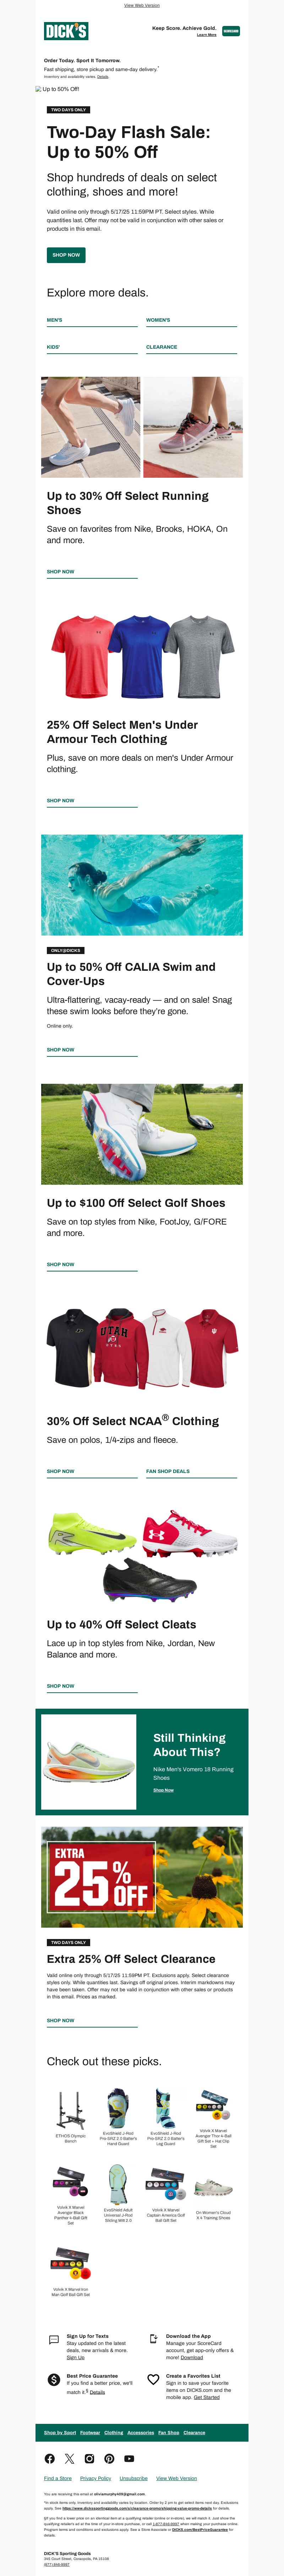Screen dimensions: 284x2576
Task: Click the green SHOP NOW flash sale button
Action: coord(66,255)
